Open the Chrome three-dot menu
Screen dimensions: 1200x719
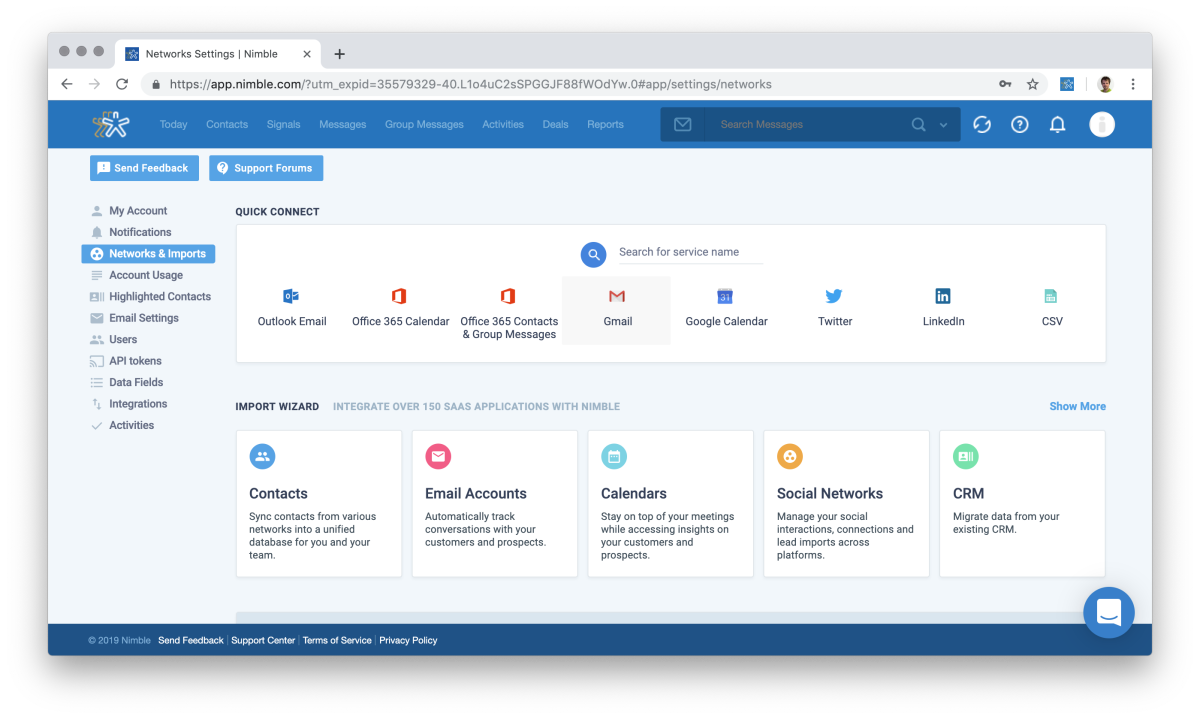coord(1133,84)
